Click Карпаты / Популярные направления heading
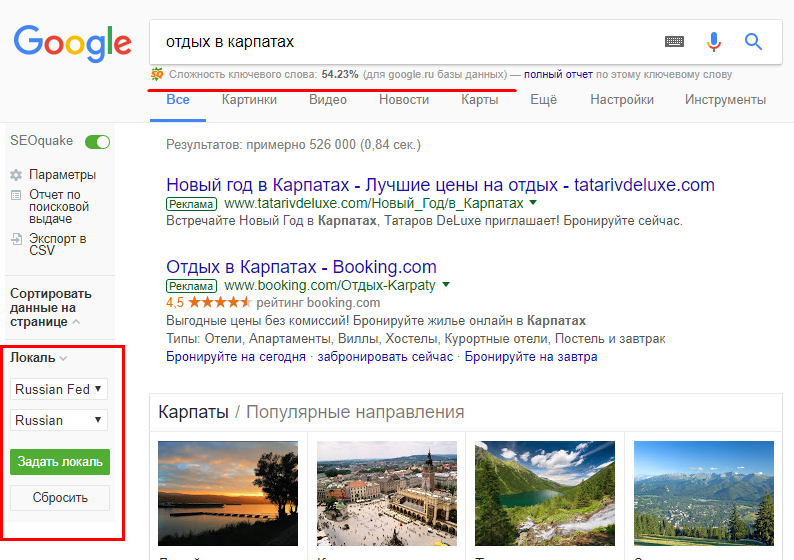The image size is (794, 560). pos(311,412)
